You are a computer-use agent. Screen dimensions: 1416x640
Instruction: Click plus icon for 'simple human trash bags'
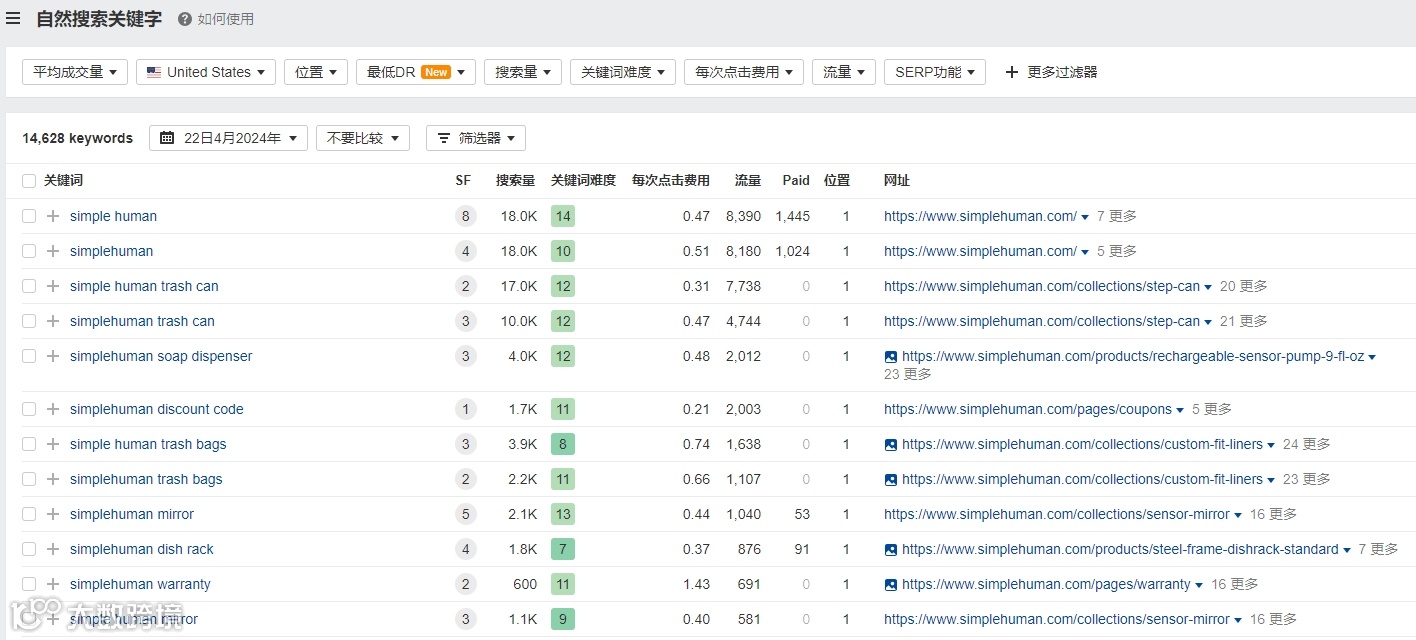[x=53, y=444]
